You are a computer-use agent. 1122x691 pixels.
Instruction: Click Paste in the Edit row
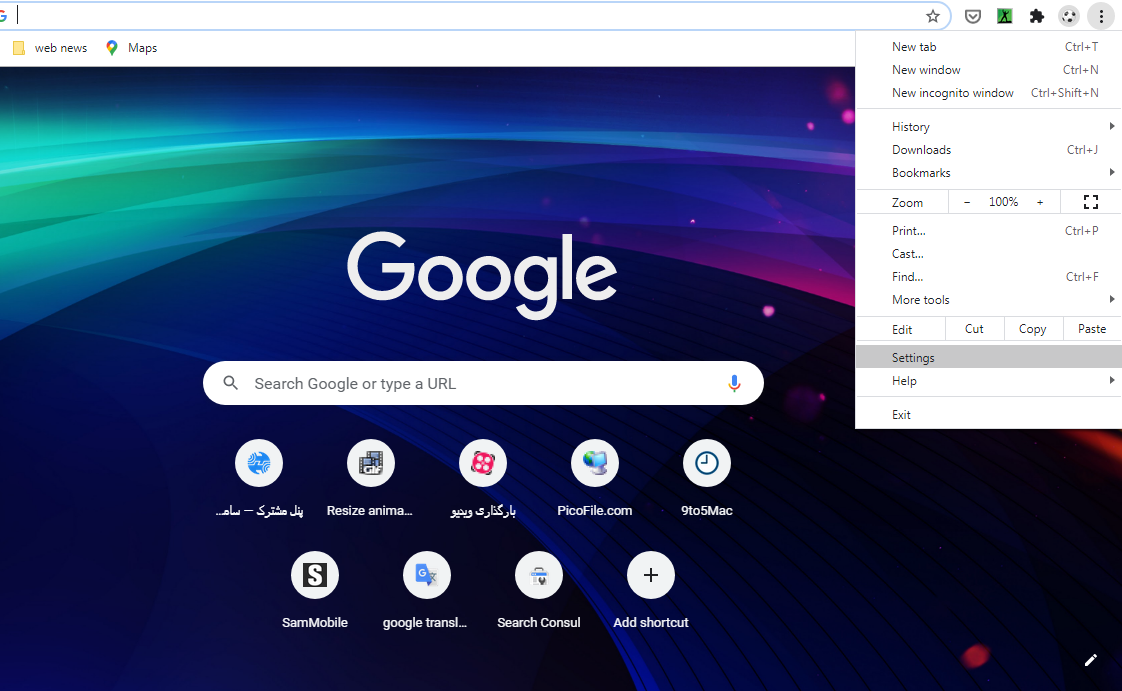click(x=1092, y=328)
